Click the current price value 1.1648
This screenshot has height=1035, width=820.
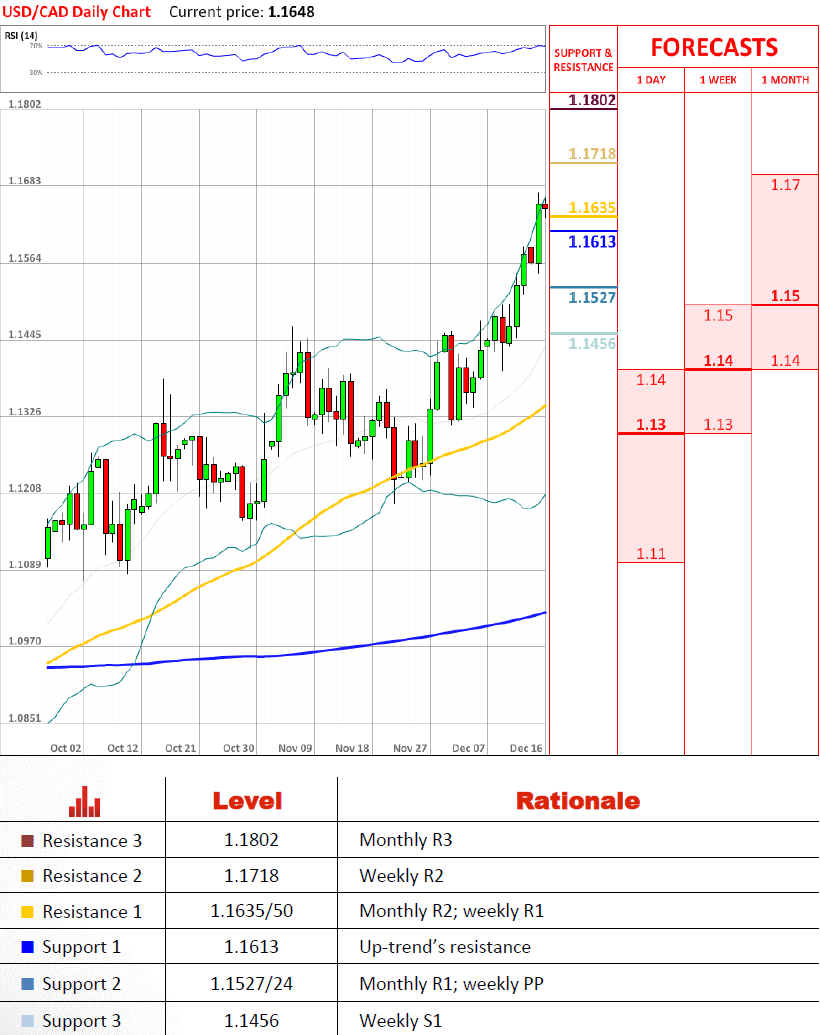point(291,12)
